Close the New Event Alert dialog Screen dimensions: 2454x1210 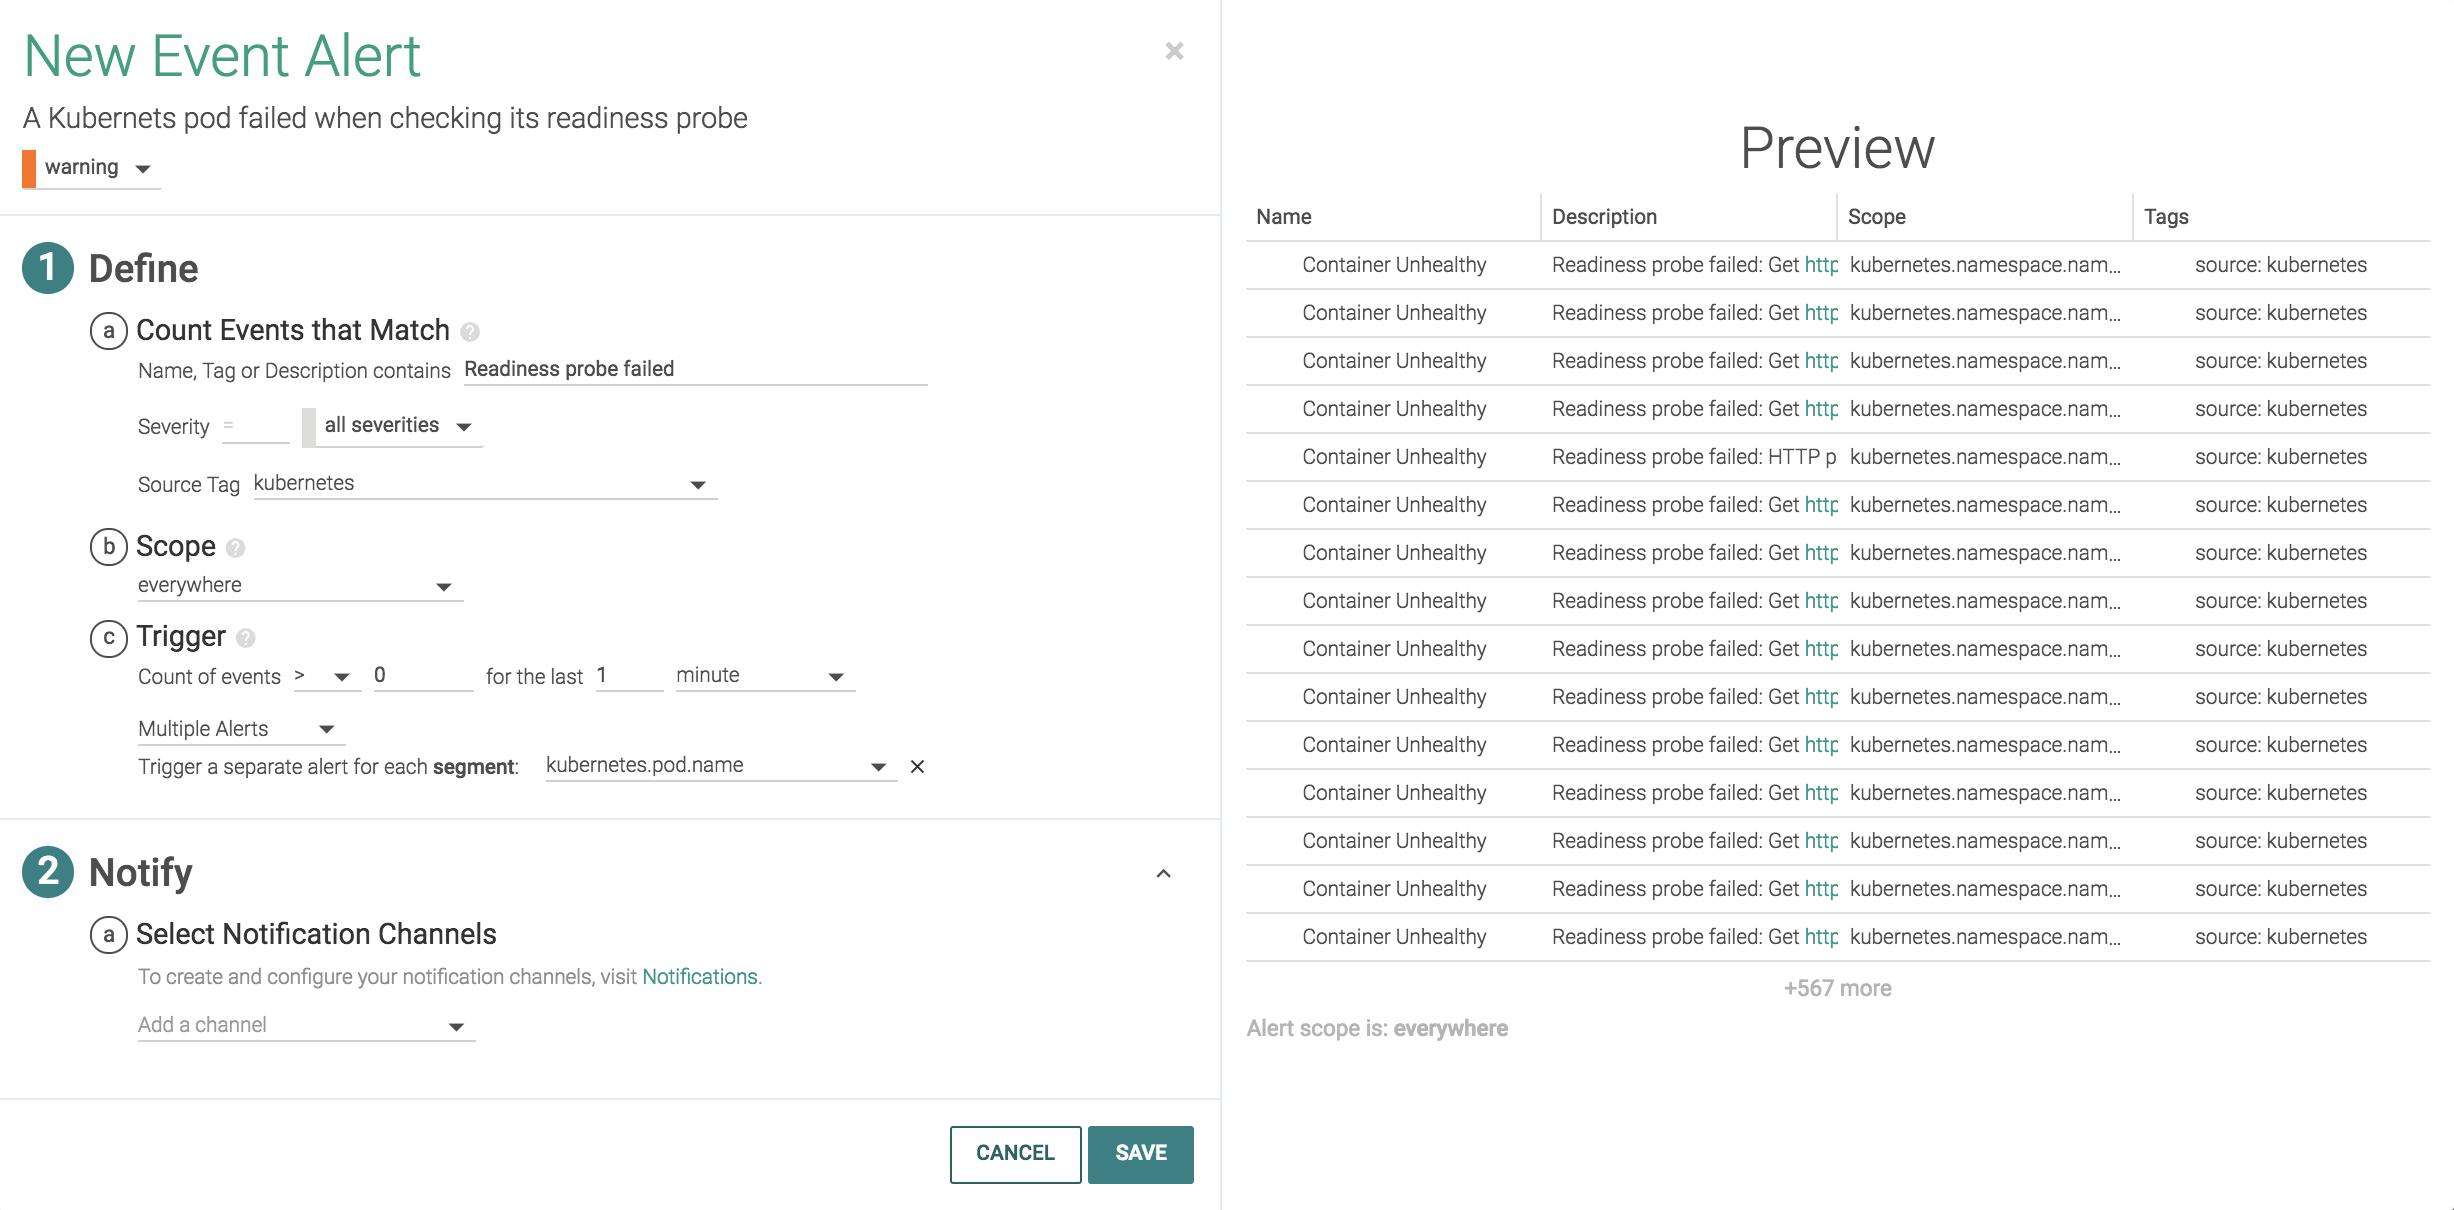[x=1174, y=51]
